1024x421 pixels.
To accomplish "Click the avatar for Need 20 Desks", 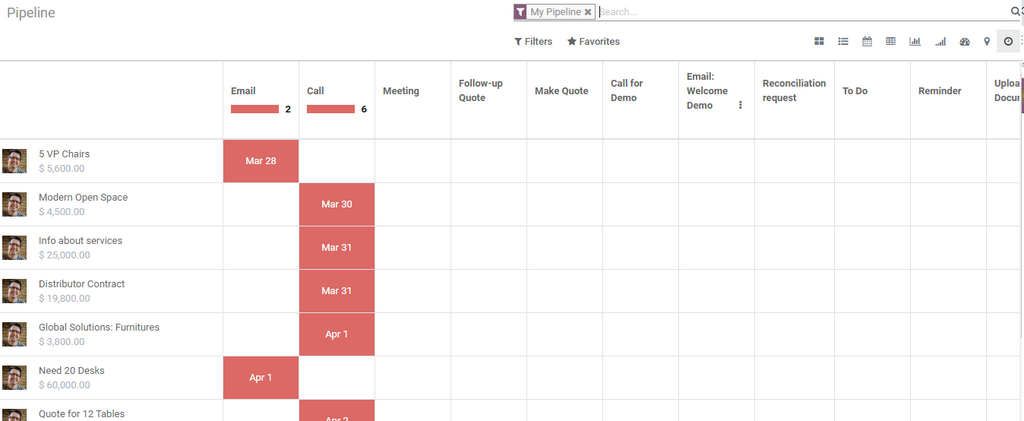I will click(14, 378).
